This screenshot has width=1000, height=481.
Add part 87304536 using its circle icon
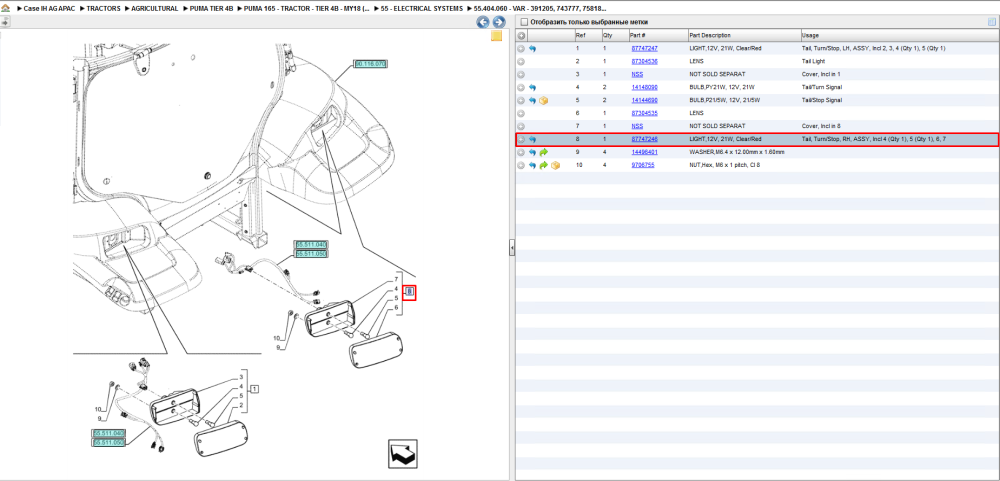tap(521, 61)
